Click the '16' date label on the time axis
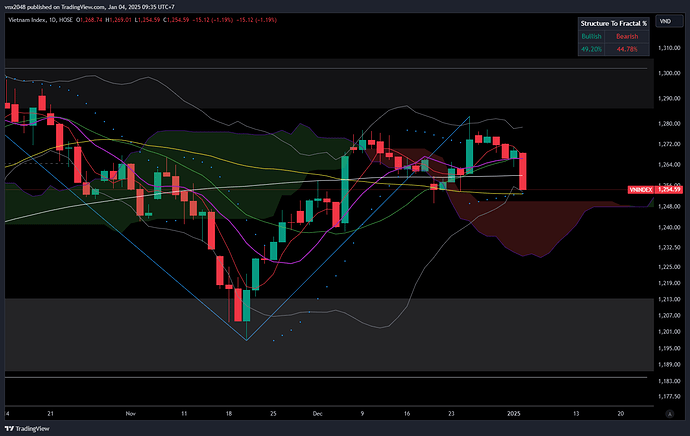This screenshot has height=436, width=690. [407, 414]
